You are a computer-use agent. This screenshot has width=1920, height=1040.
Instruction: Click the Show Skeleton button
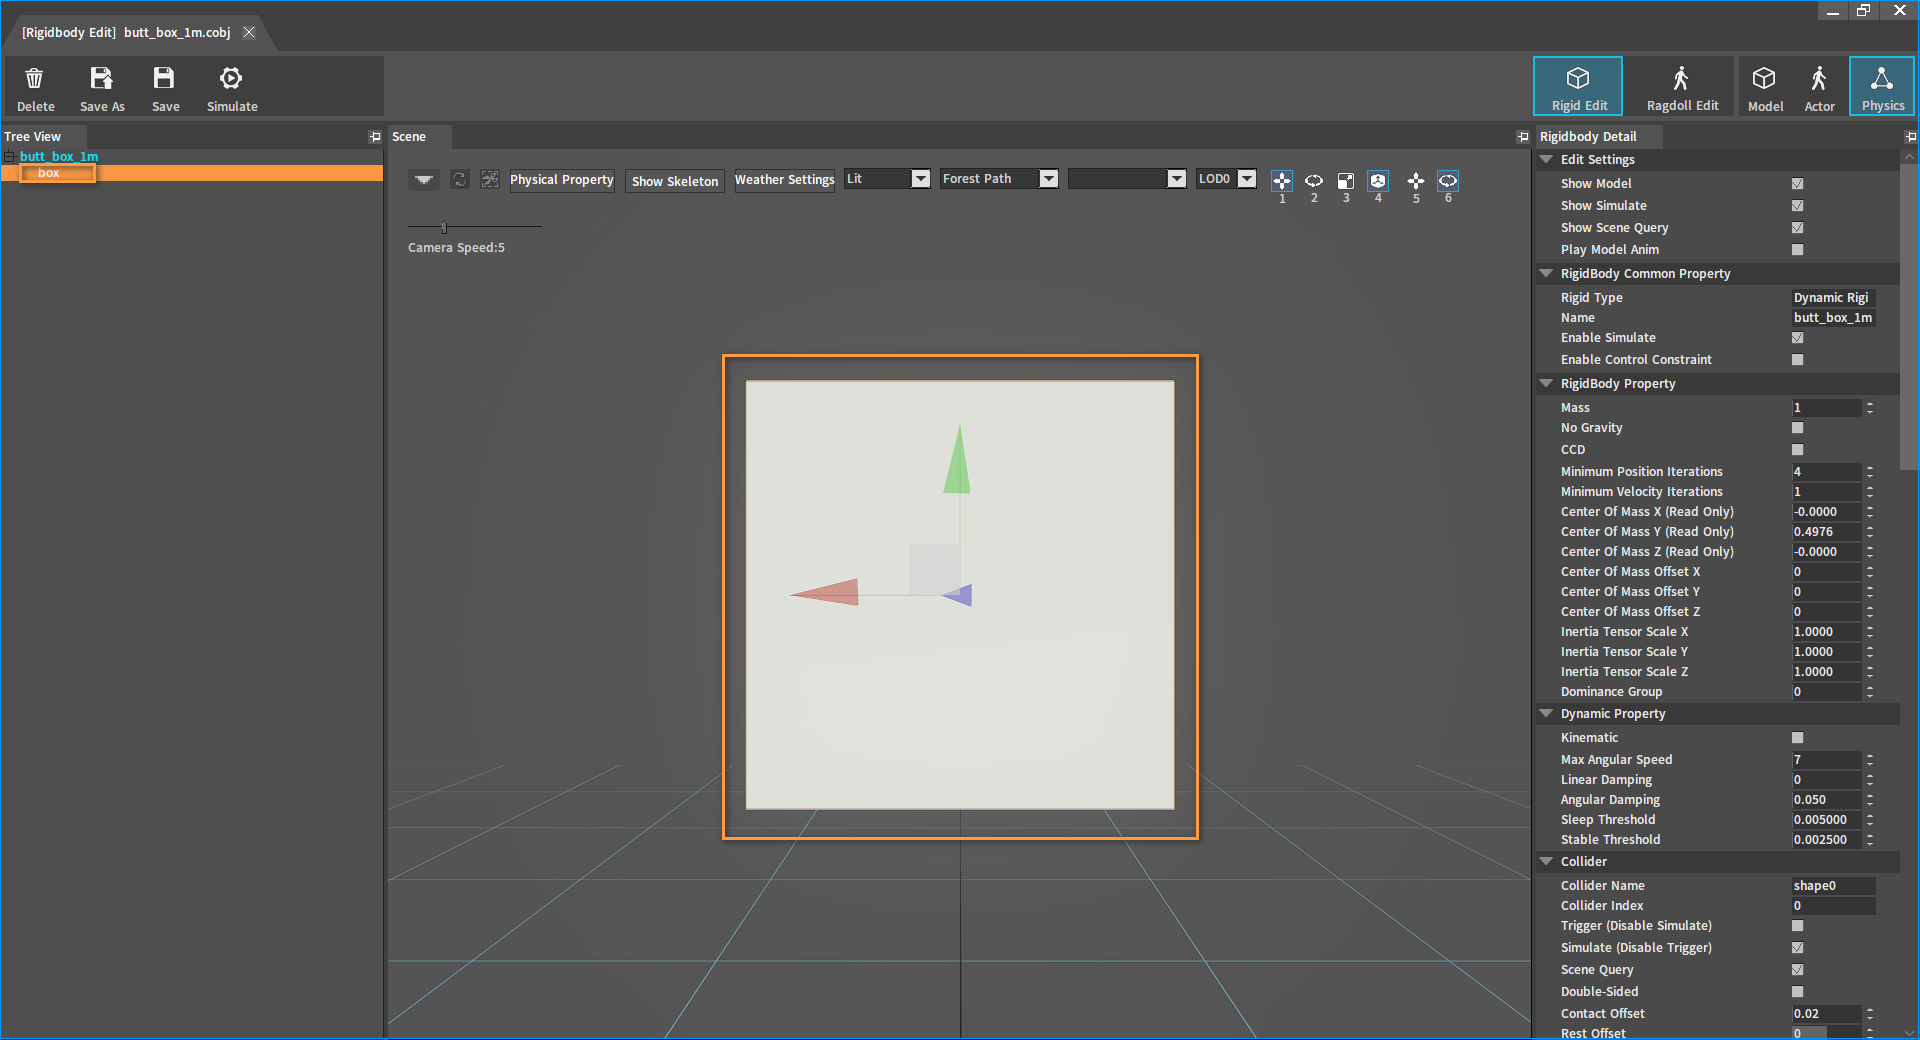pos(675,181)
